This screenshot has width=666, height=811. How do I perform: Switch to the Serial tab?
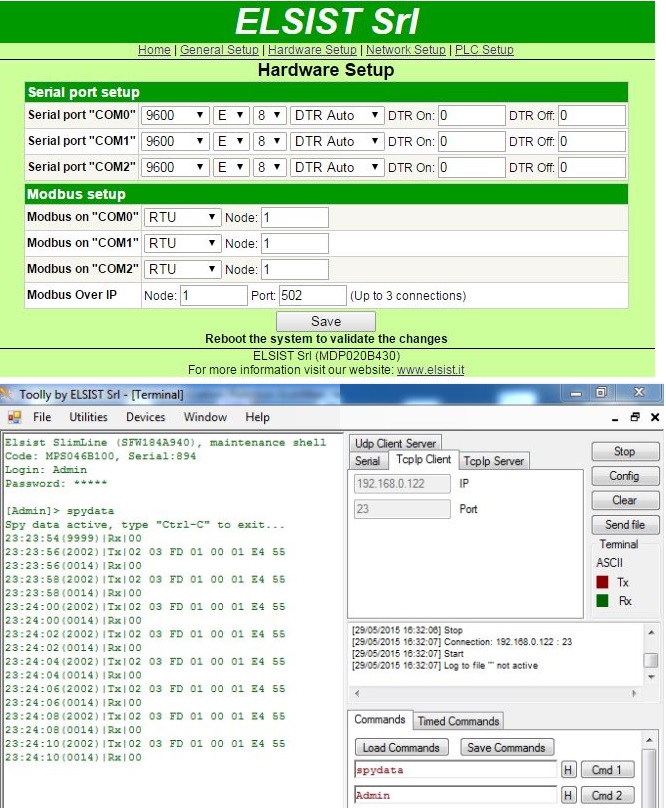(x=368, y=461)
